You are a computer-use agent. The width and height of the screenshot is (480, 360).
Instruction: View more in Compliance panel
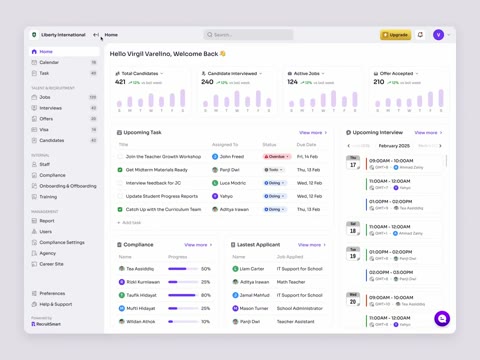click(x=198, y=245)
